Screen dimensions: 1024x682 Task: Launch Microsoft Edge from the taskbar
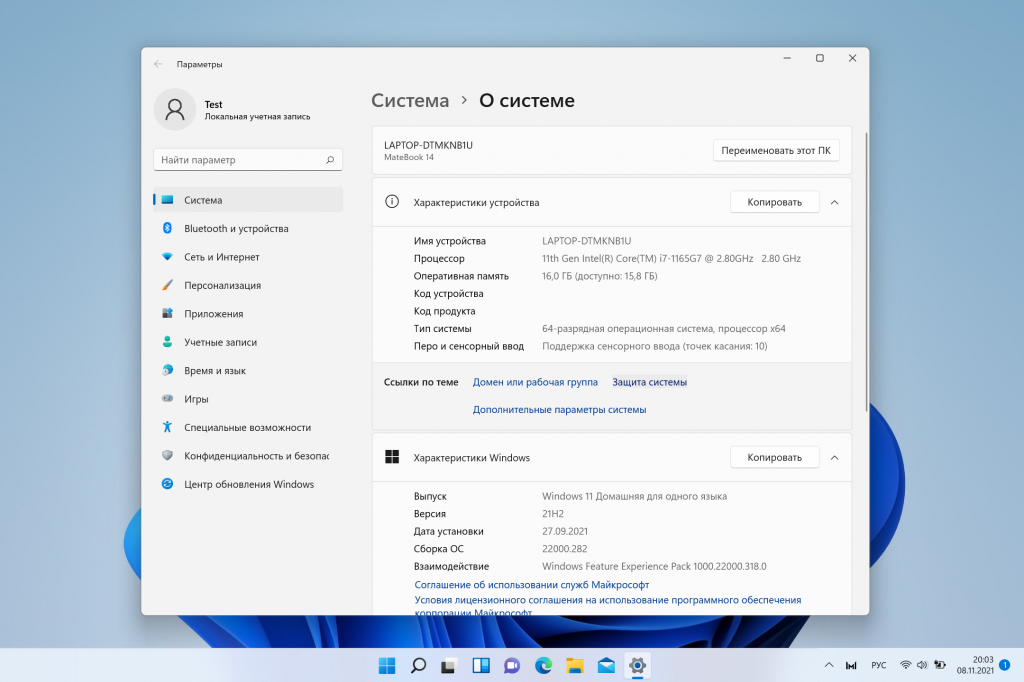coord(543,665)
